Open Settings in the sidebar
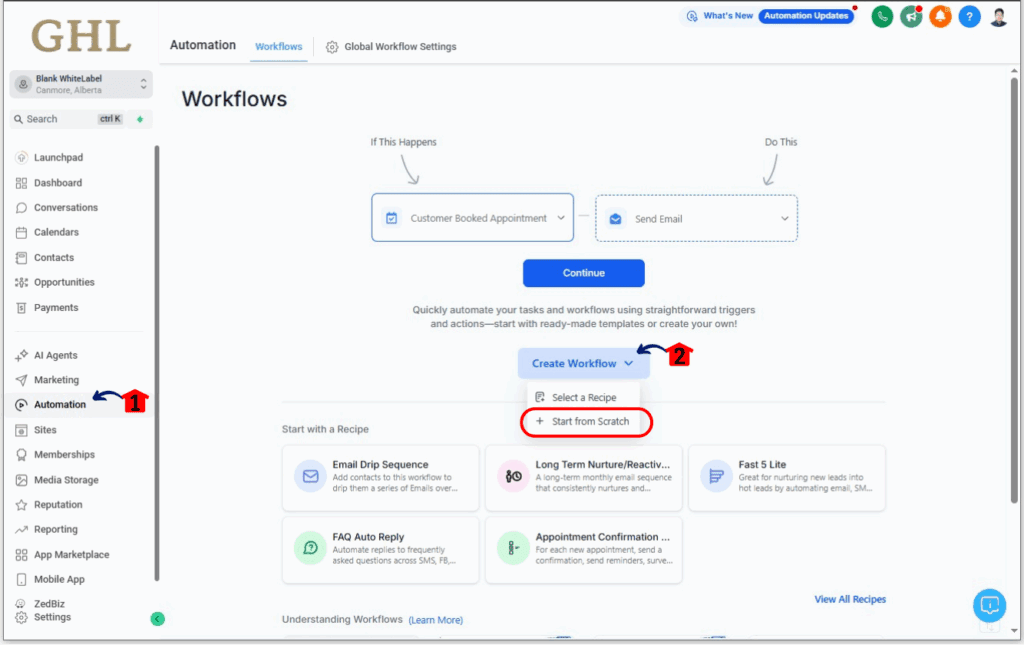This screenshot has width=1024, height=645. (x=43, y=618)
